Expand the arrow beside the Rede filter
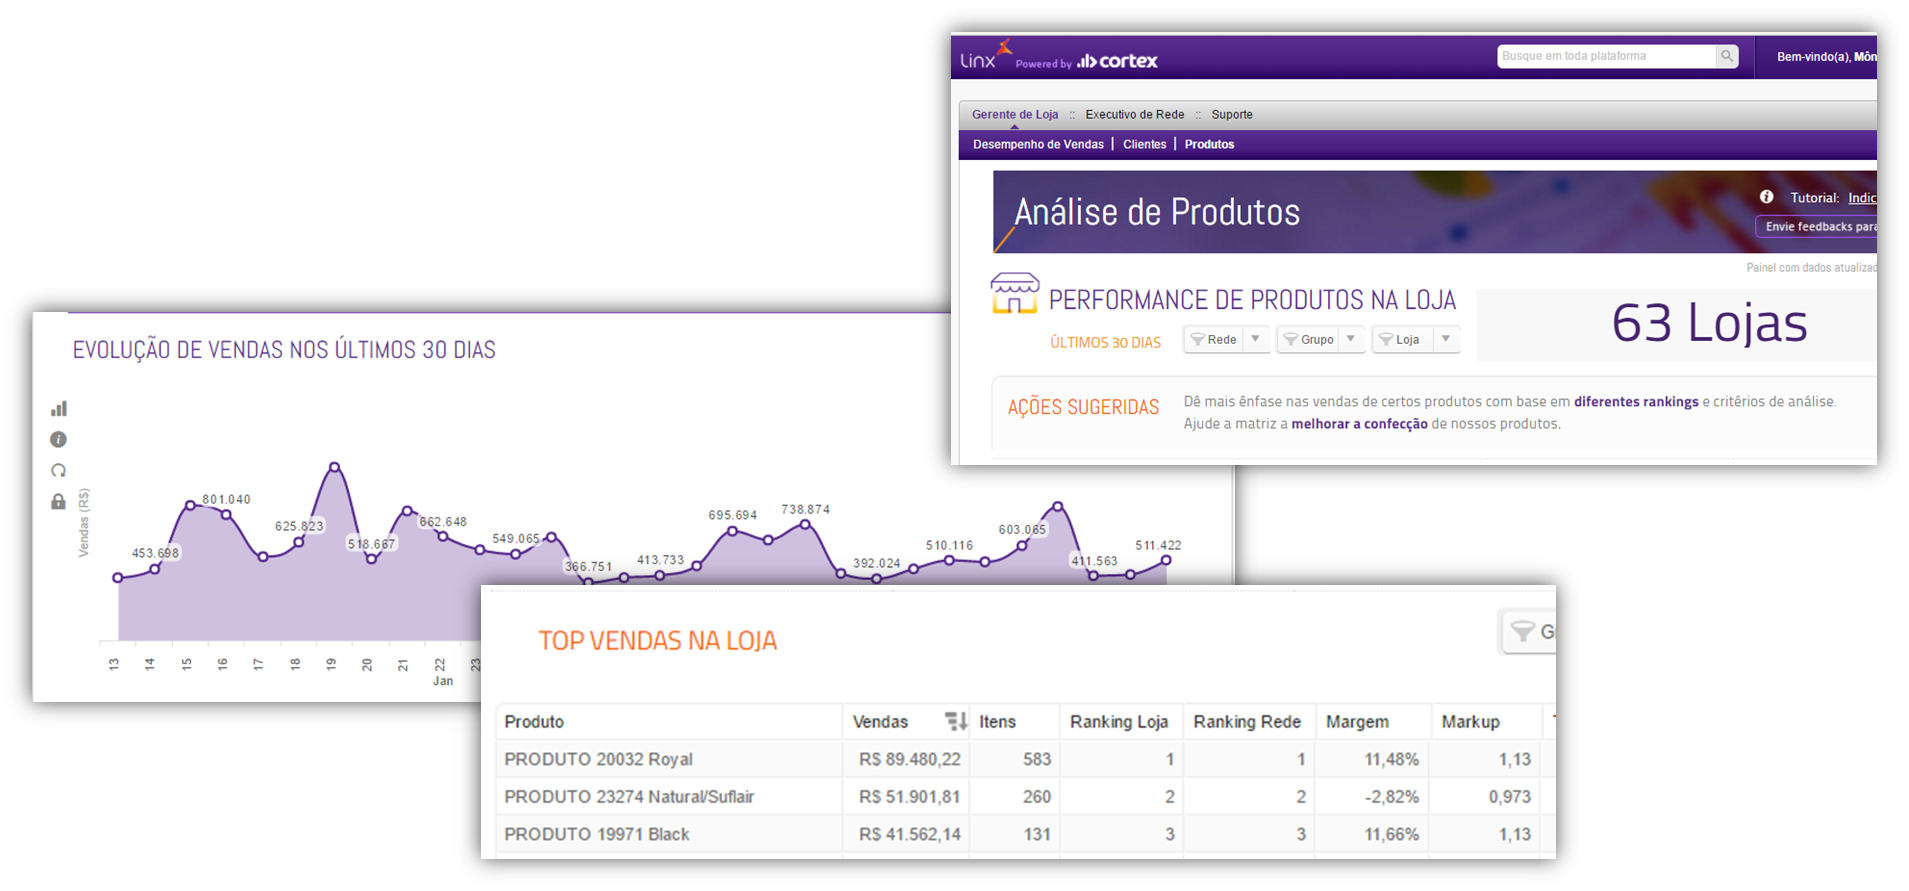1909x891 pixels. 1256,339
